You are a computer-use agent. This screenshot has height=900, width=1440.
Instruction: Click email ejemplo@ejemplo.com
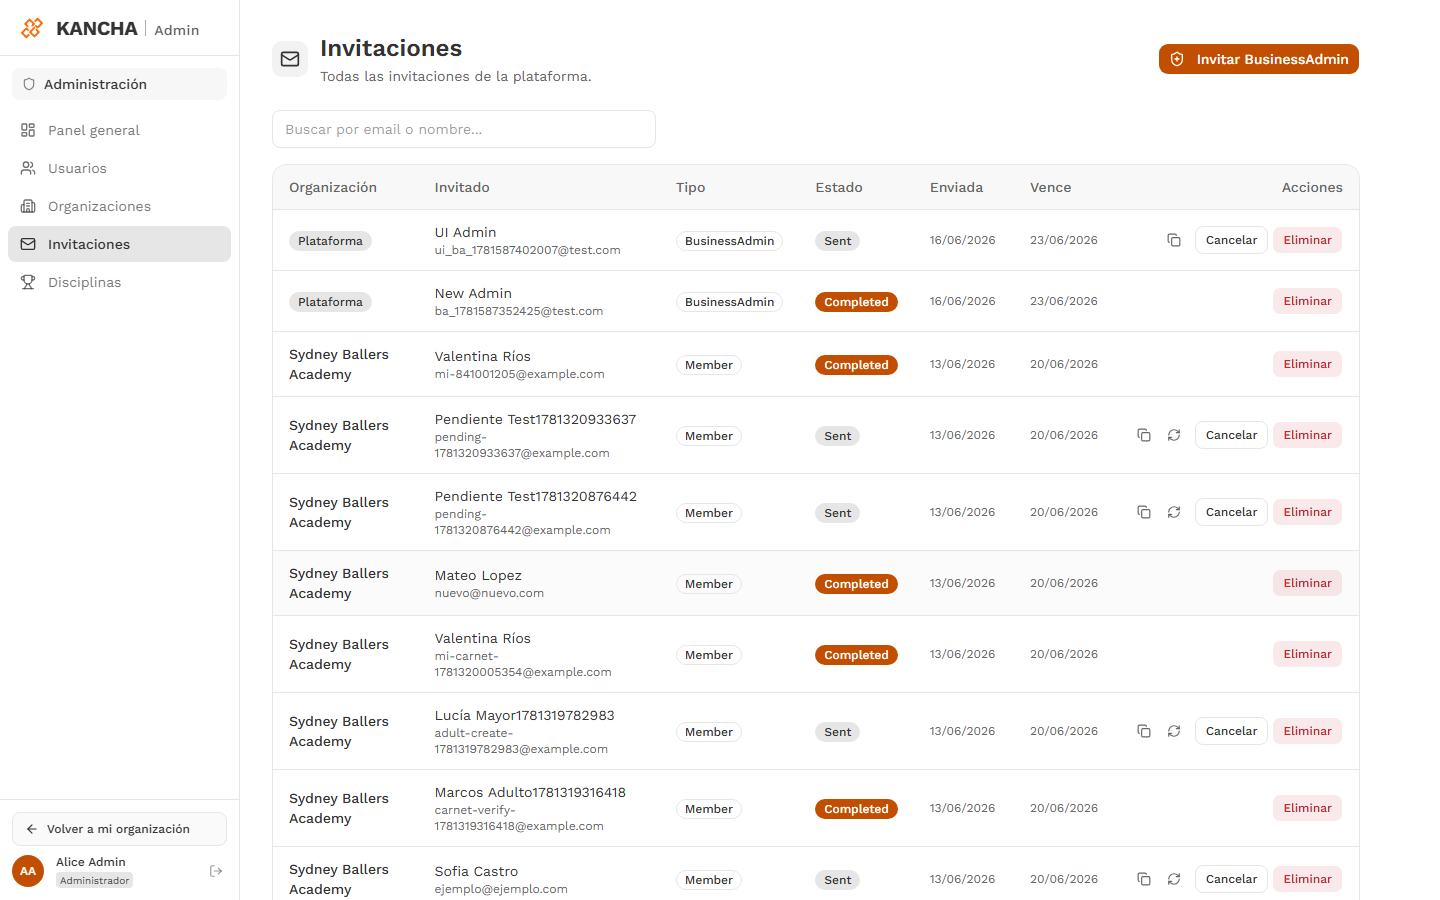click(501, 889)
